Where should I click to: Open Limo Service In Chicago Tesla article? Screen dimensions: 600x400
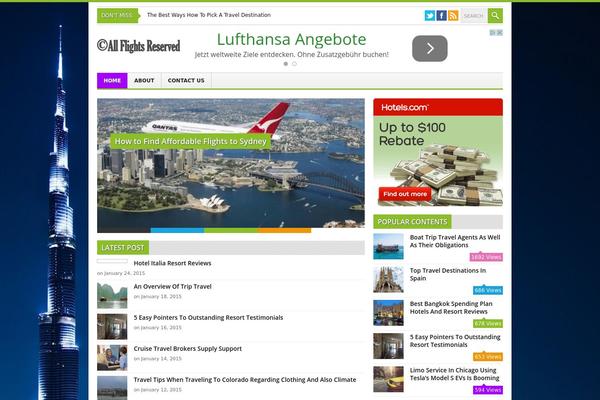455,374
